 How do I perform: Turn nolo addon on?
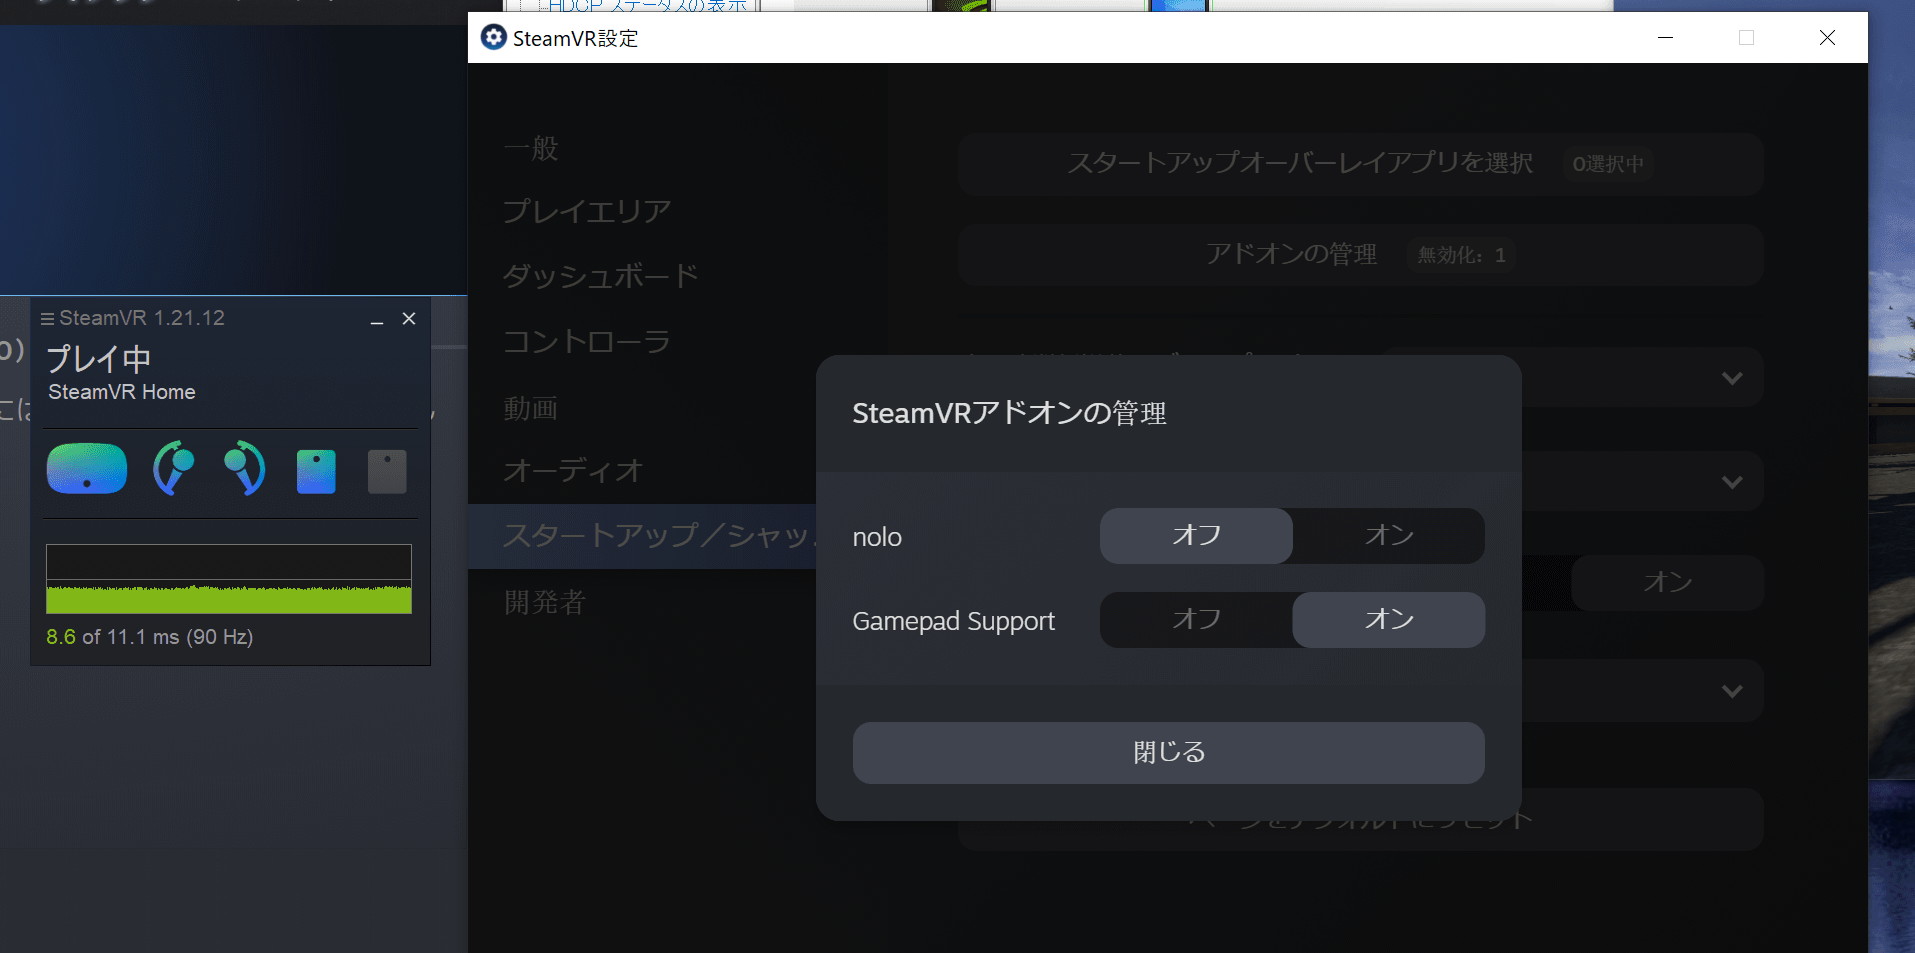(x=1389, y=536)
